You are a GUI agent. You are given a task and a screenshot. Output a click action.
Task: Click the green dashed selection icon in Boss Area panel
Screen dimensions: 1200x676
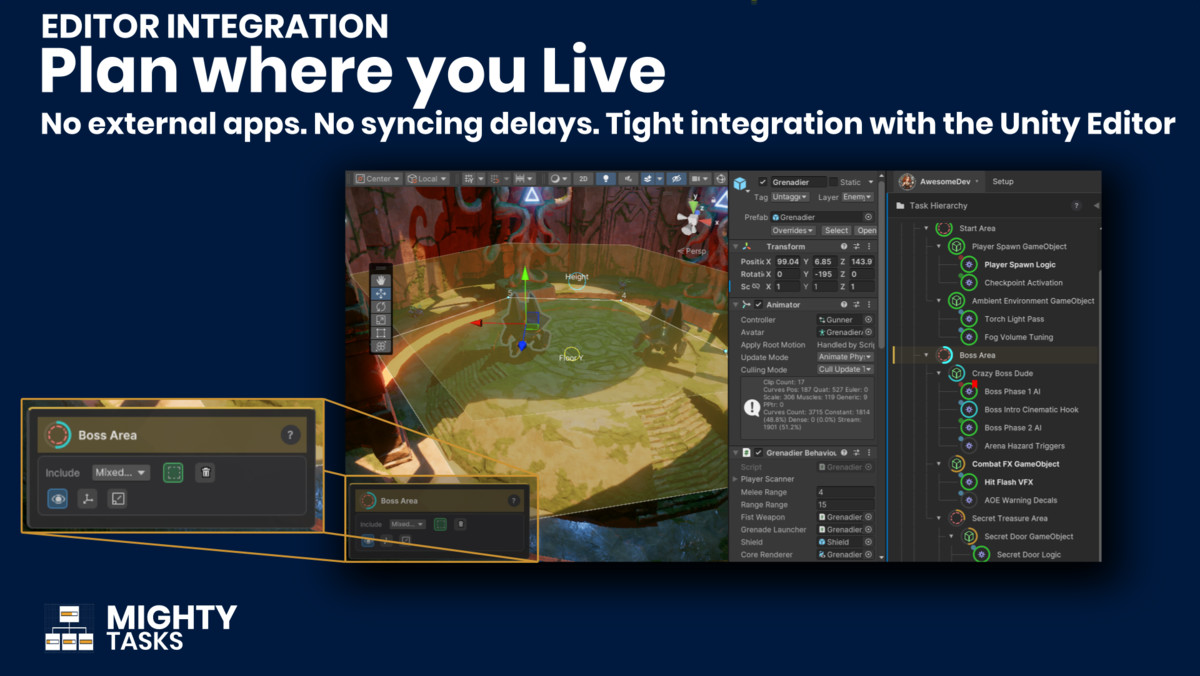(x=174, y=472)
